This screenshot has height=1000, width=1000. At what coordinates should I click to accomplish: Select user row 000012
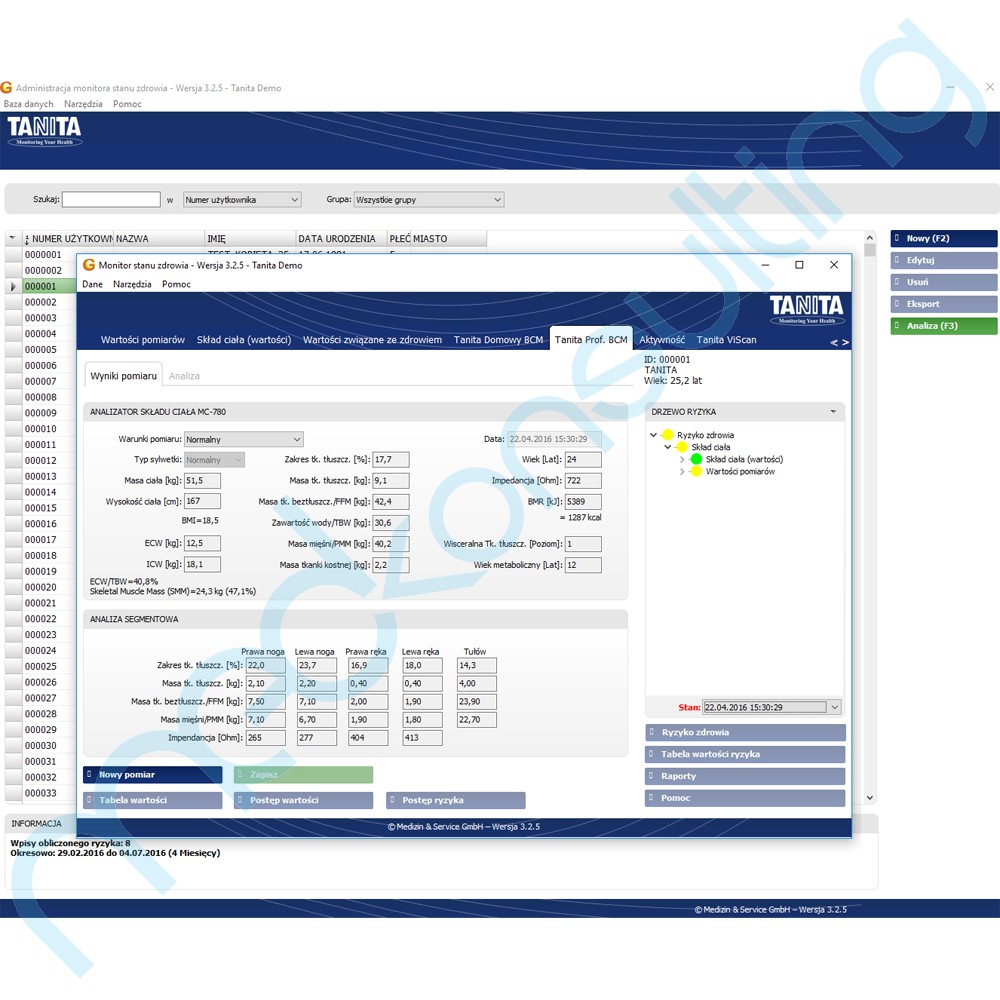tap(41, 460)
